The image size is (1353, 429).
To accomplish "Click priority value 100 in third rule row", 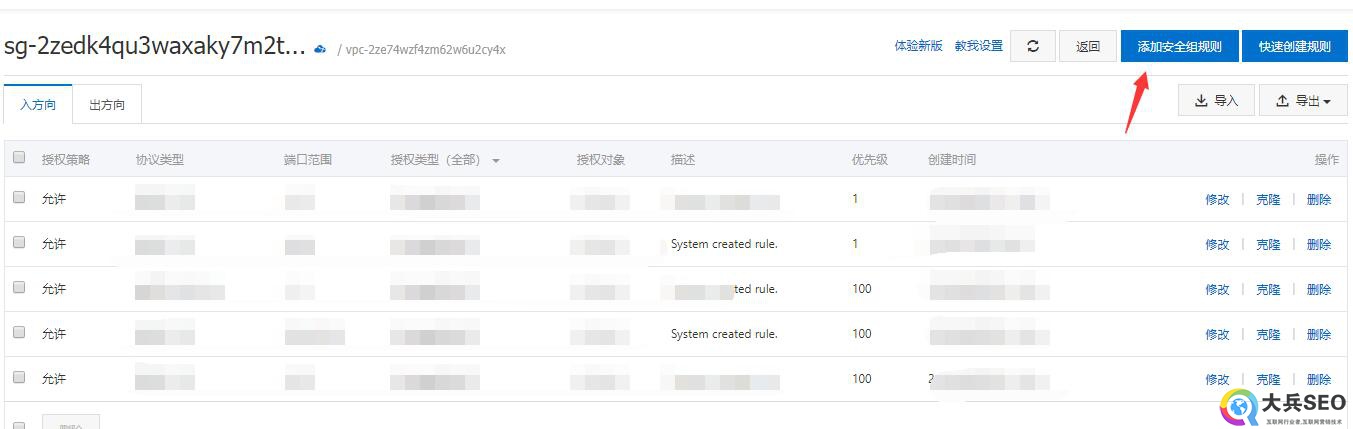I will pos(862,289).
